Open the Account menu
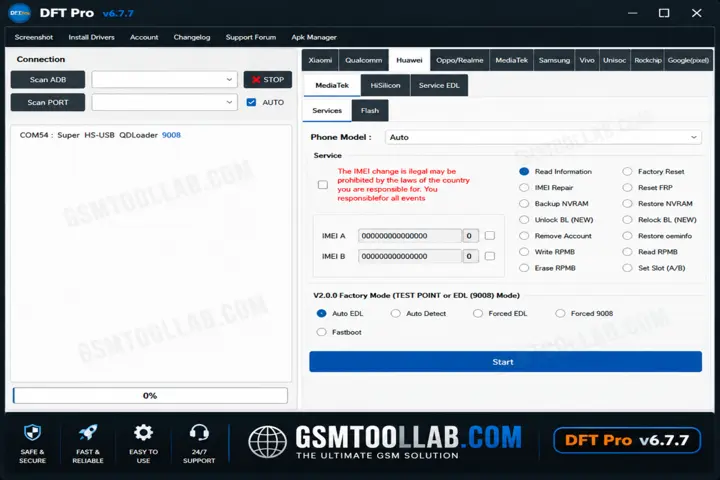 144,37
